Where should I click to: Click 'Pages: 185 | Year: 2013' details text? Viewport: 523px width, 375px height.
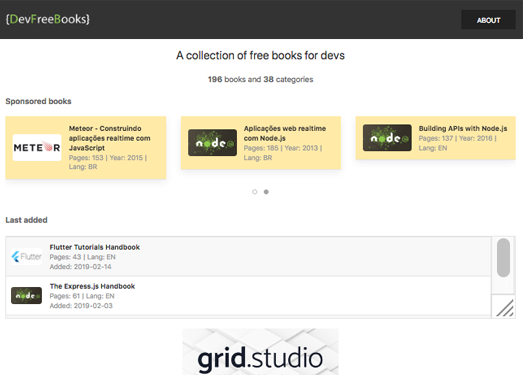(x=283, y=153)
